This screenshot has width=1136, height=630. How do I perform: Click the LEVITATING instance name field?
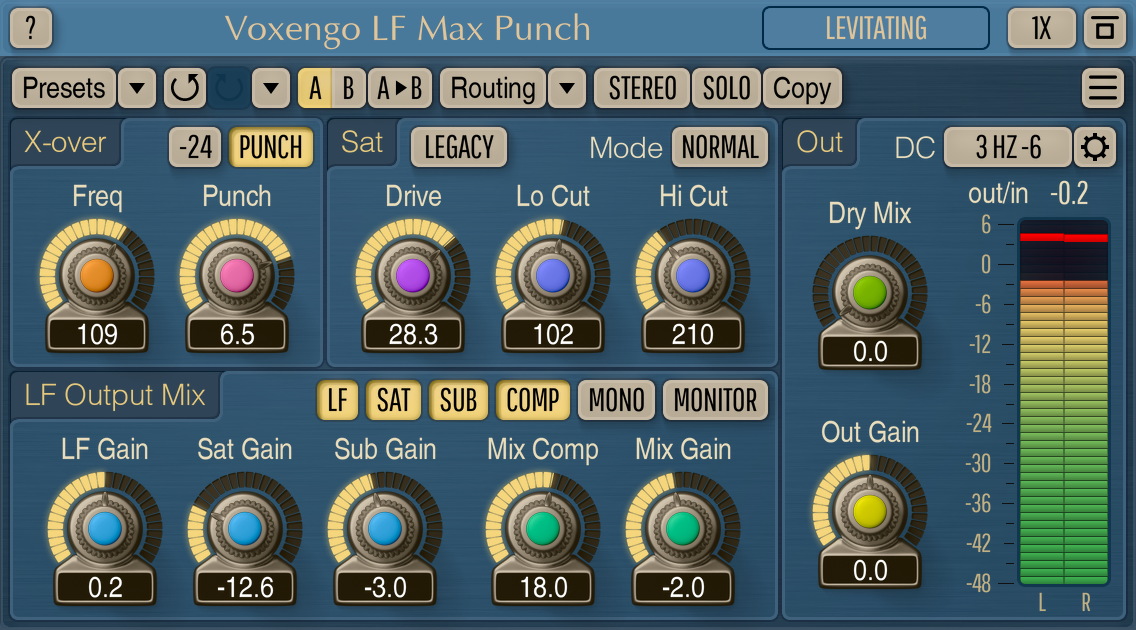(x=876, y=28)
